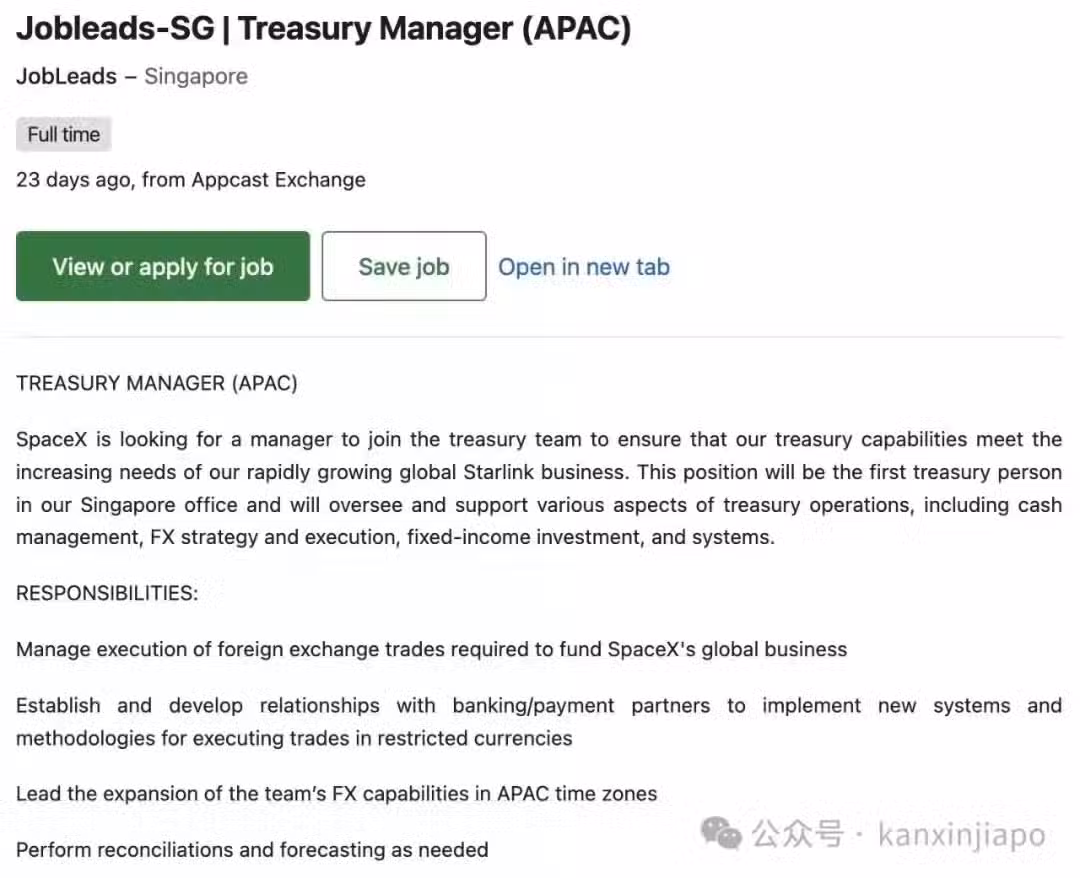
Task: Click the Jobleads-SG Treasury Manager (APAC) title
Action: [x=323, y=29]
